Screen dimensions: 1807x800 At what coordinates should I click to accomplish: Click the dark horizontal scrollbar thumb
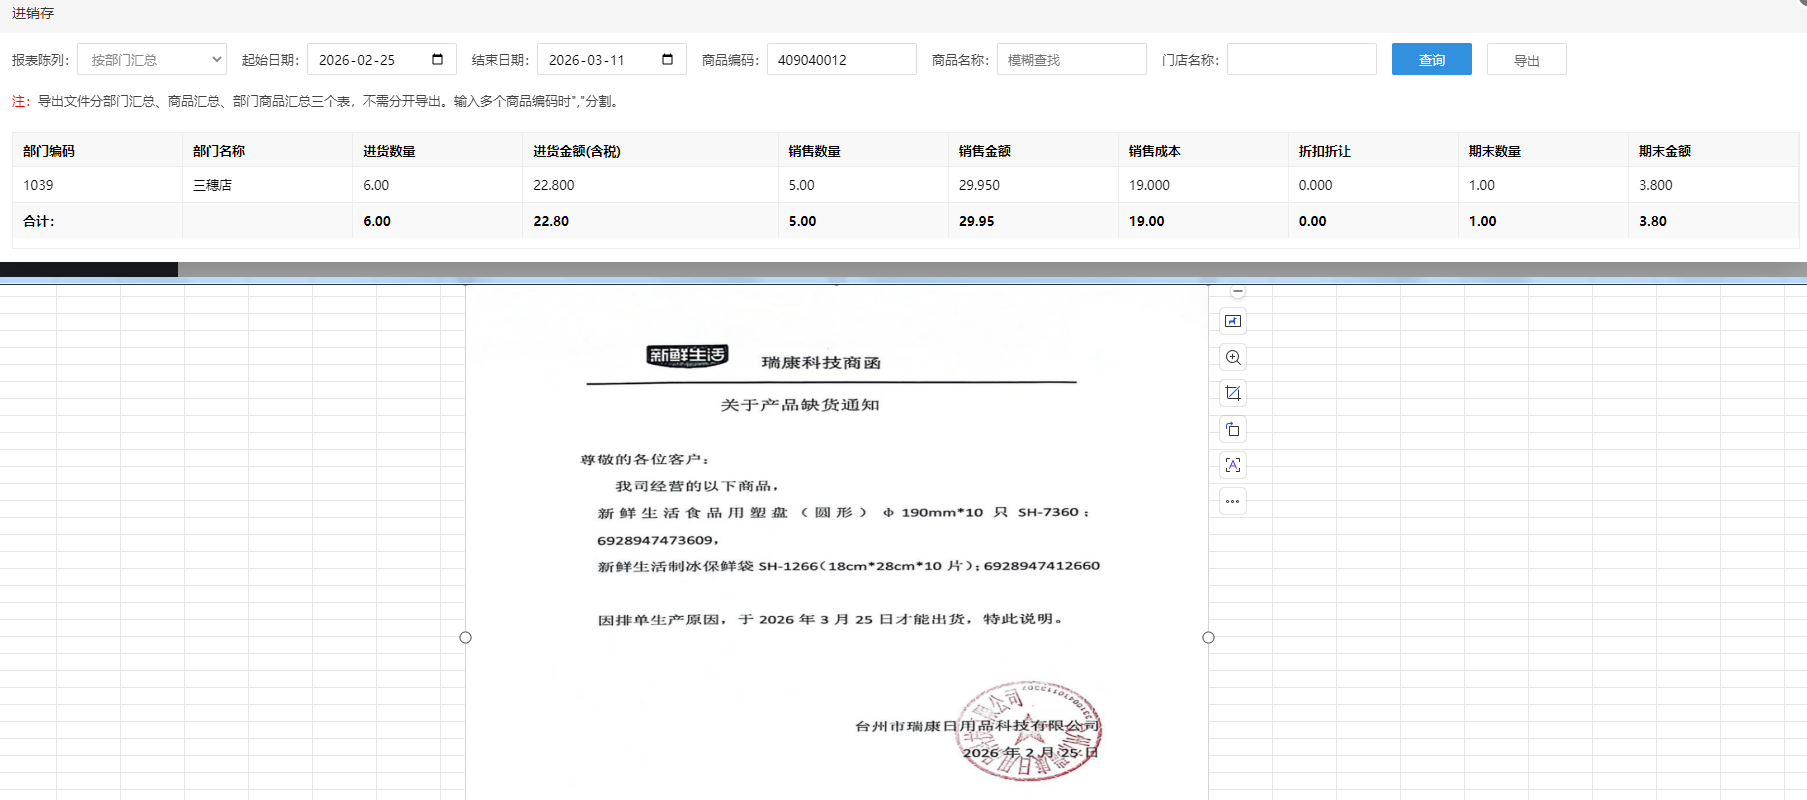89,269
